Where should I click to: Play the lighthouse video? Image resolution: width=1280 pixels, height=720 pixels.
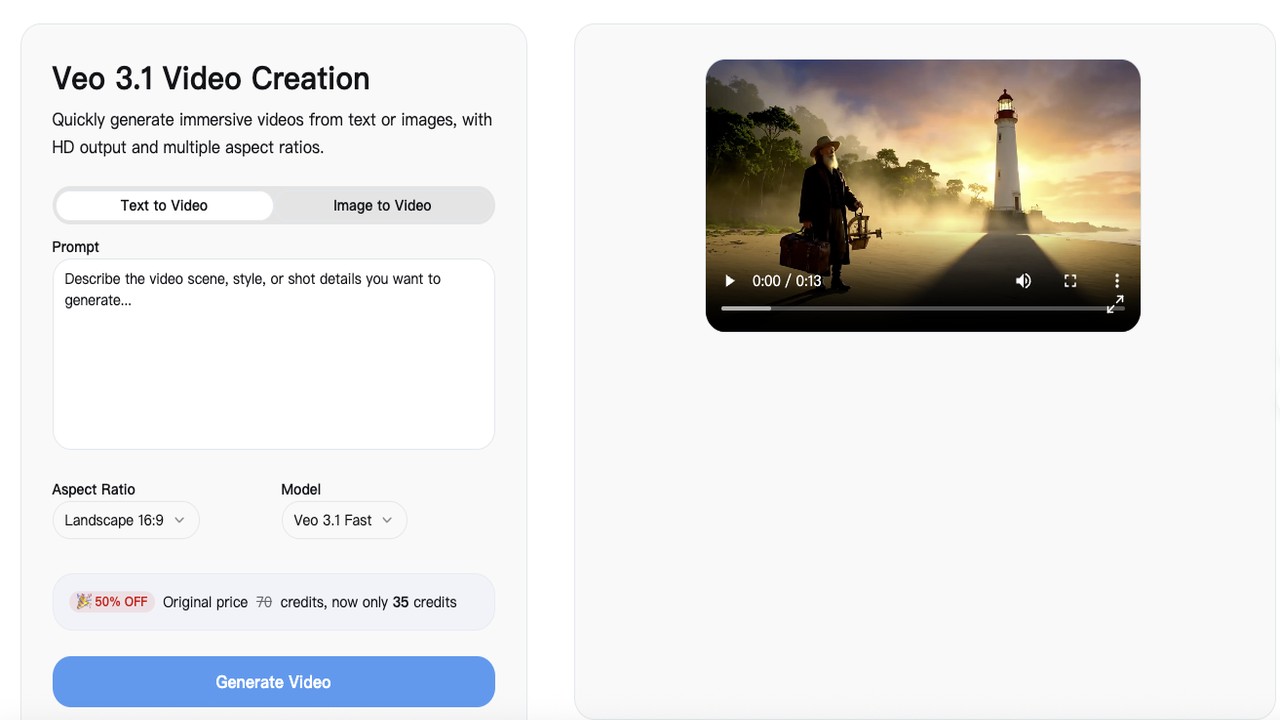pos(730,281)
